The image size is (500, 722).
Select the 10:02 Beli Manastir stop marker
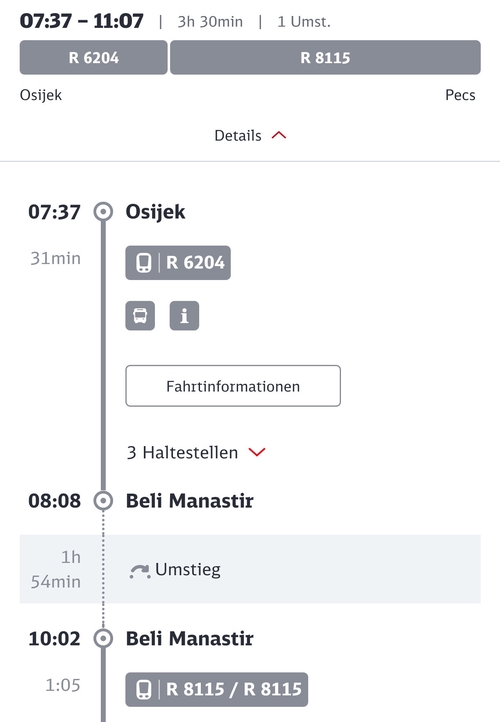(103, 639)
